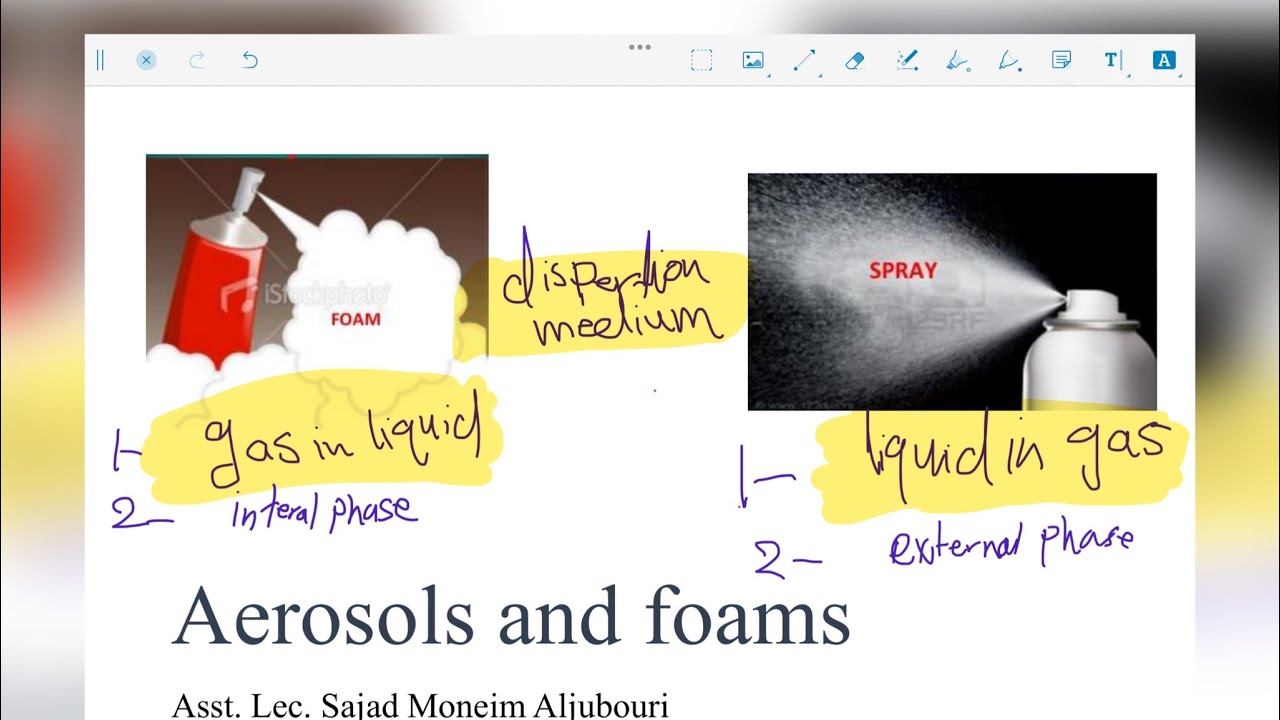
Task: Select the pen writing tool
Action: 908,60
